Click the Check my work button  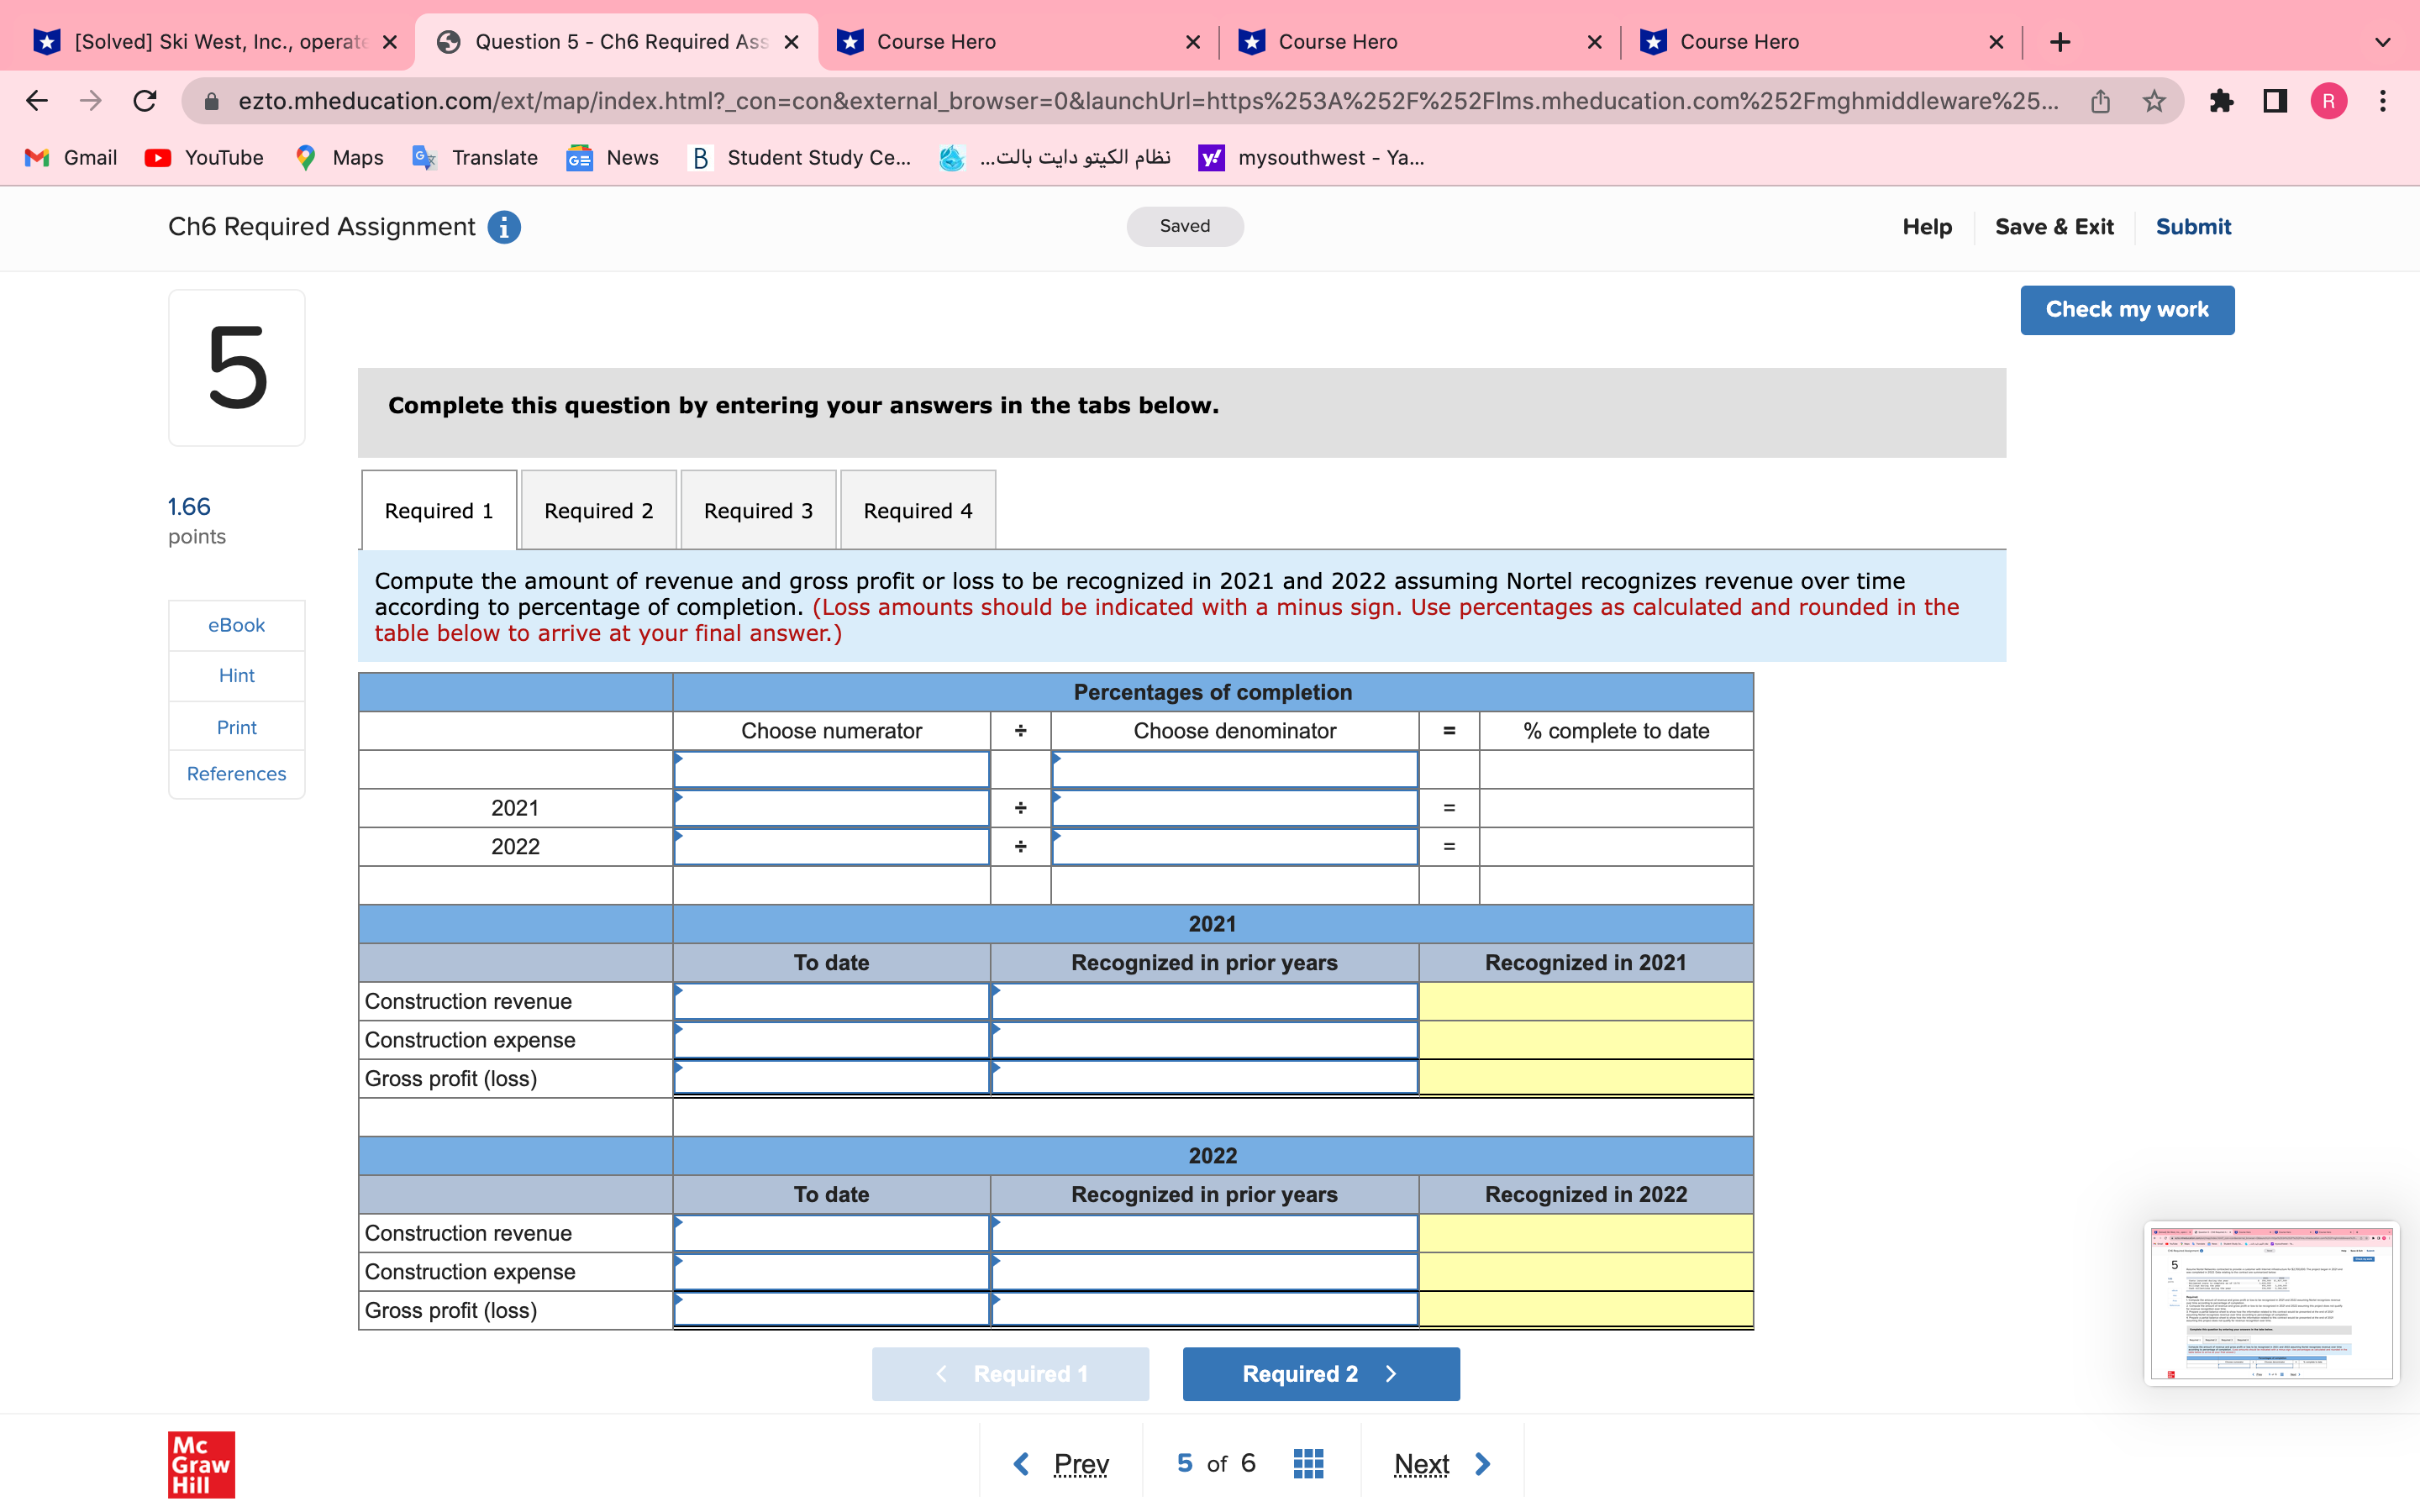coord(2126,310)
